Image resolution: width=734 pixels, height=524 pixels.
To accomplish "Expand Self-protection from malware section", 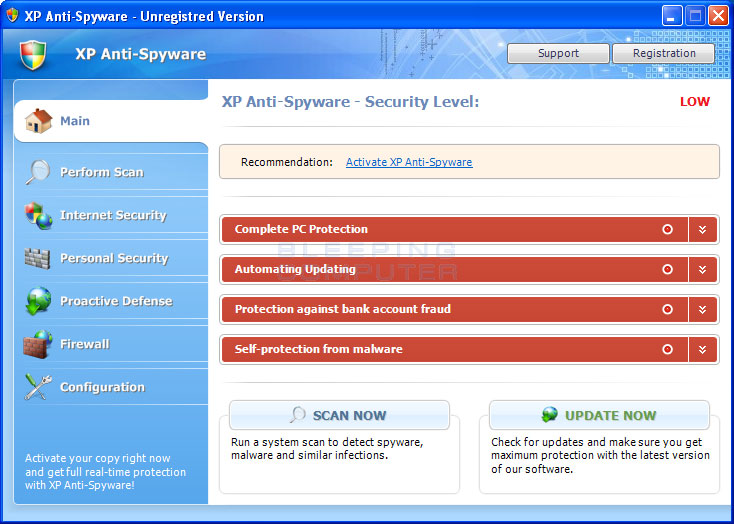I will point(702,349).
